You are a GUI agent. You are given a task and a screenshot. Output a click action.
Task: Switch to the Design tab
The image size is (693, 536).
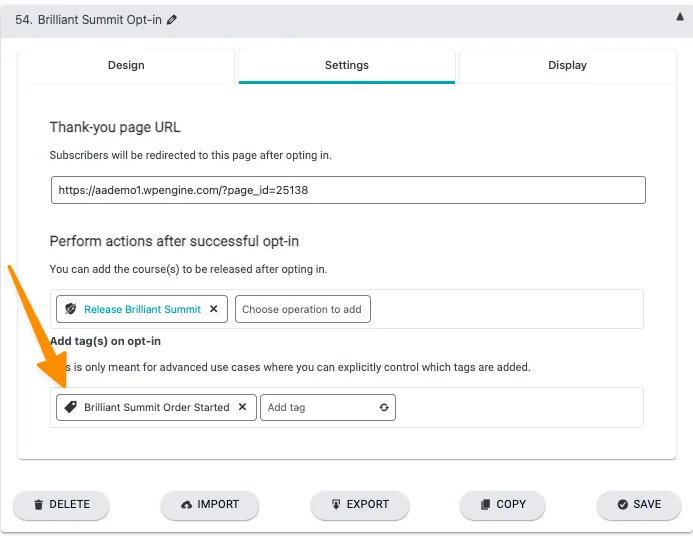pyautogui.click(x=126, y=65)
